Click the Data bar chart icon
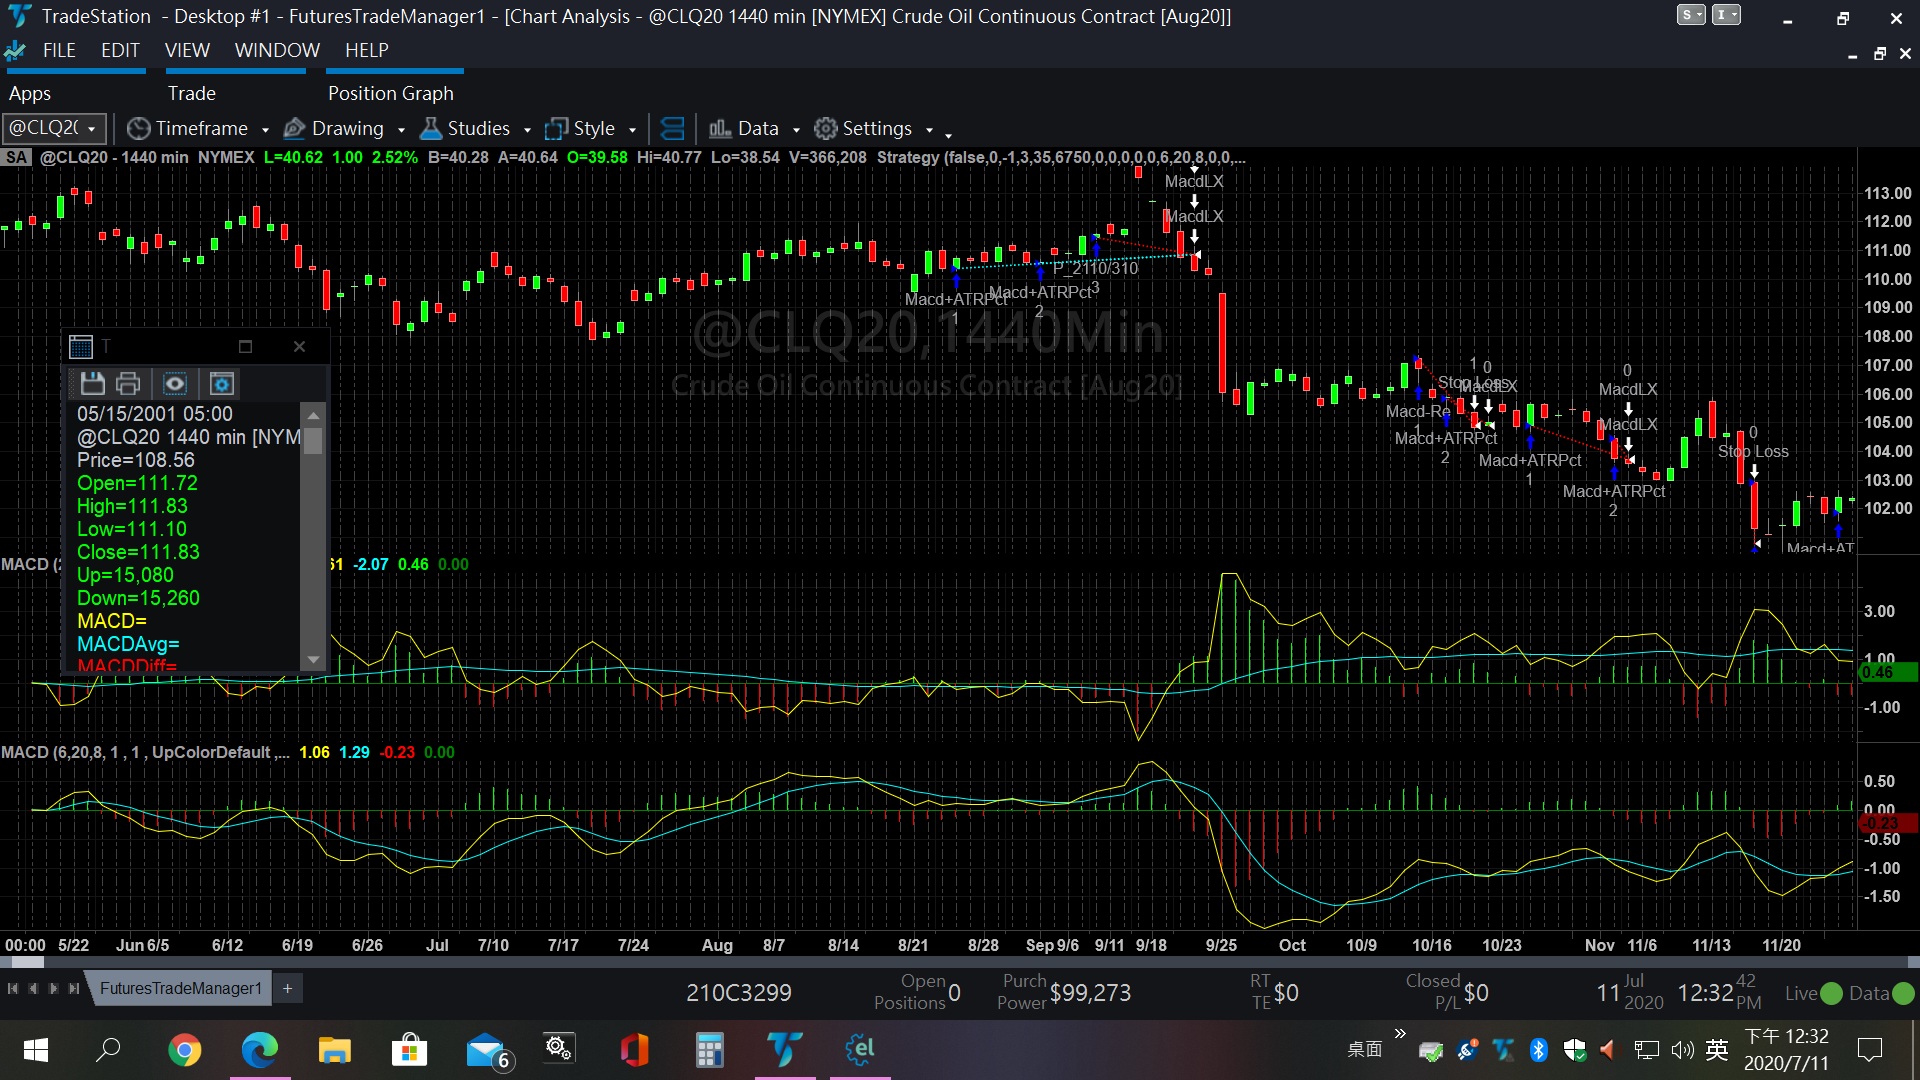Screen dimensions: 1920x1080 point(720,128)
